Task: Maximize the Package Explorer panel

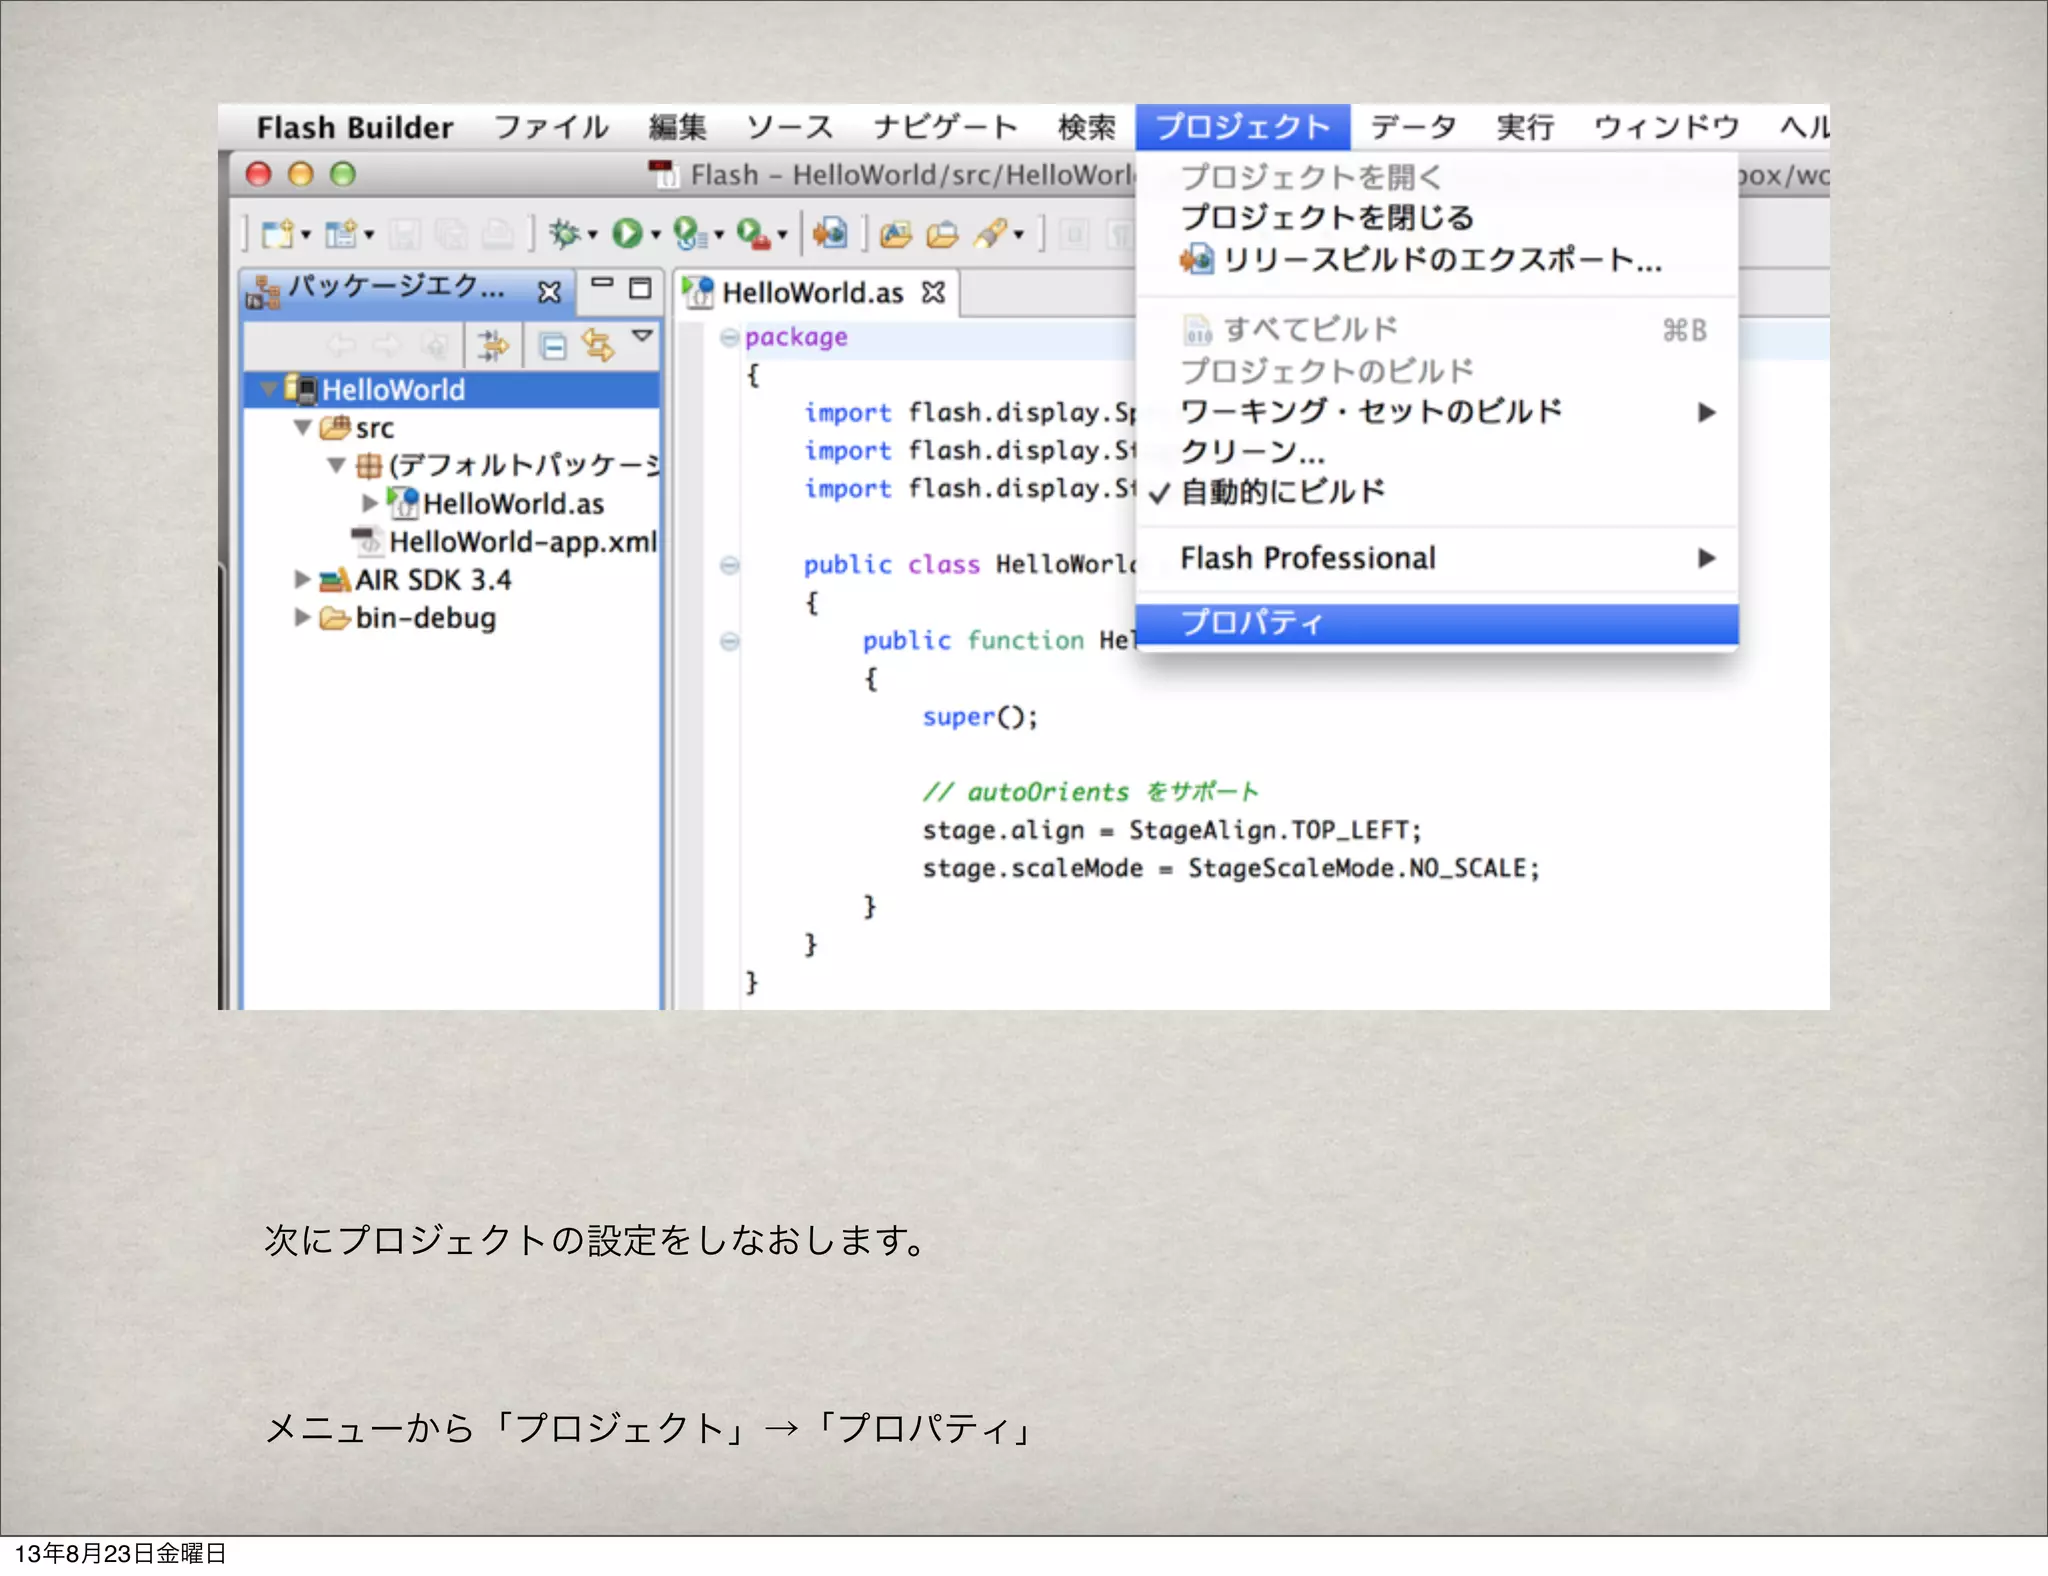Action: point(640,289)
